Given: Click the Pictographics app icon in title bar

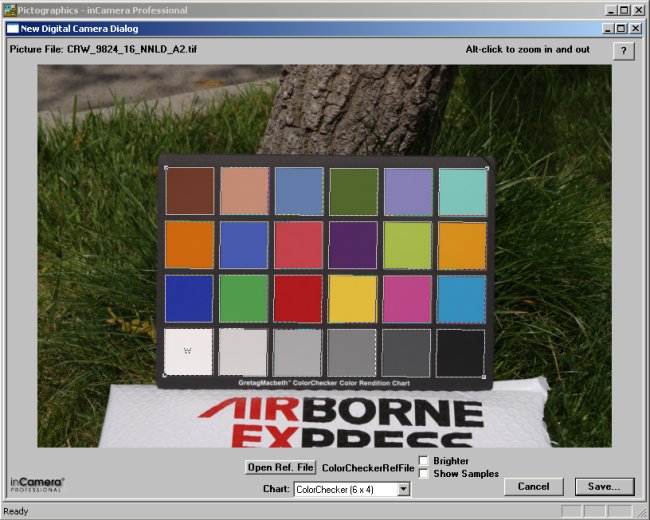Looking at the screenshot, I should pos(10,10).
